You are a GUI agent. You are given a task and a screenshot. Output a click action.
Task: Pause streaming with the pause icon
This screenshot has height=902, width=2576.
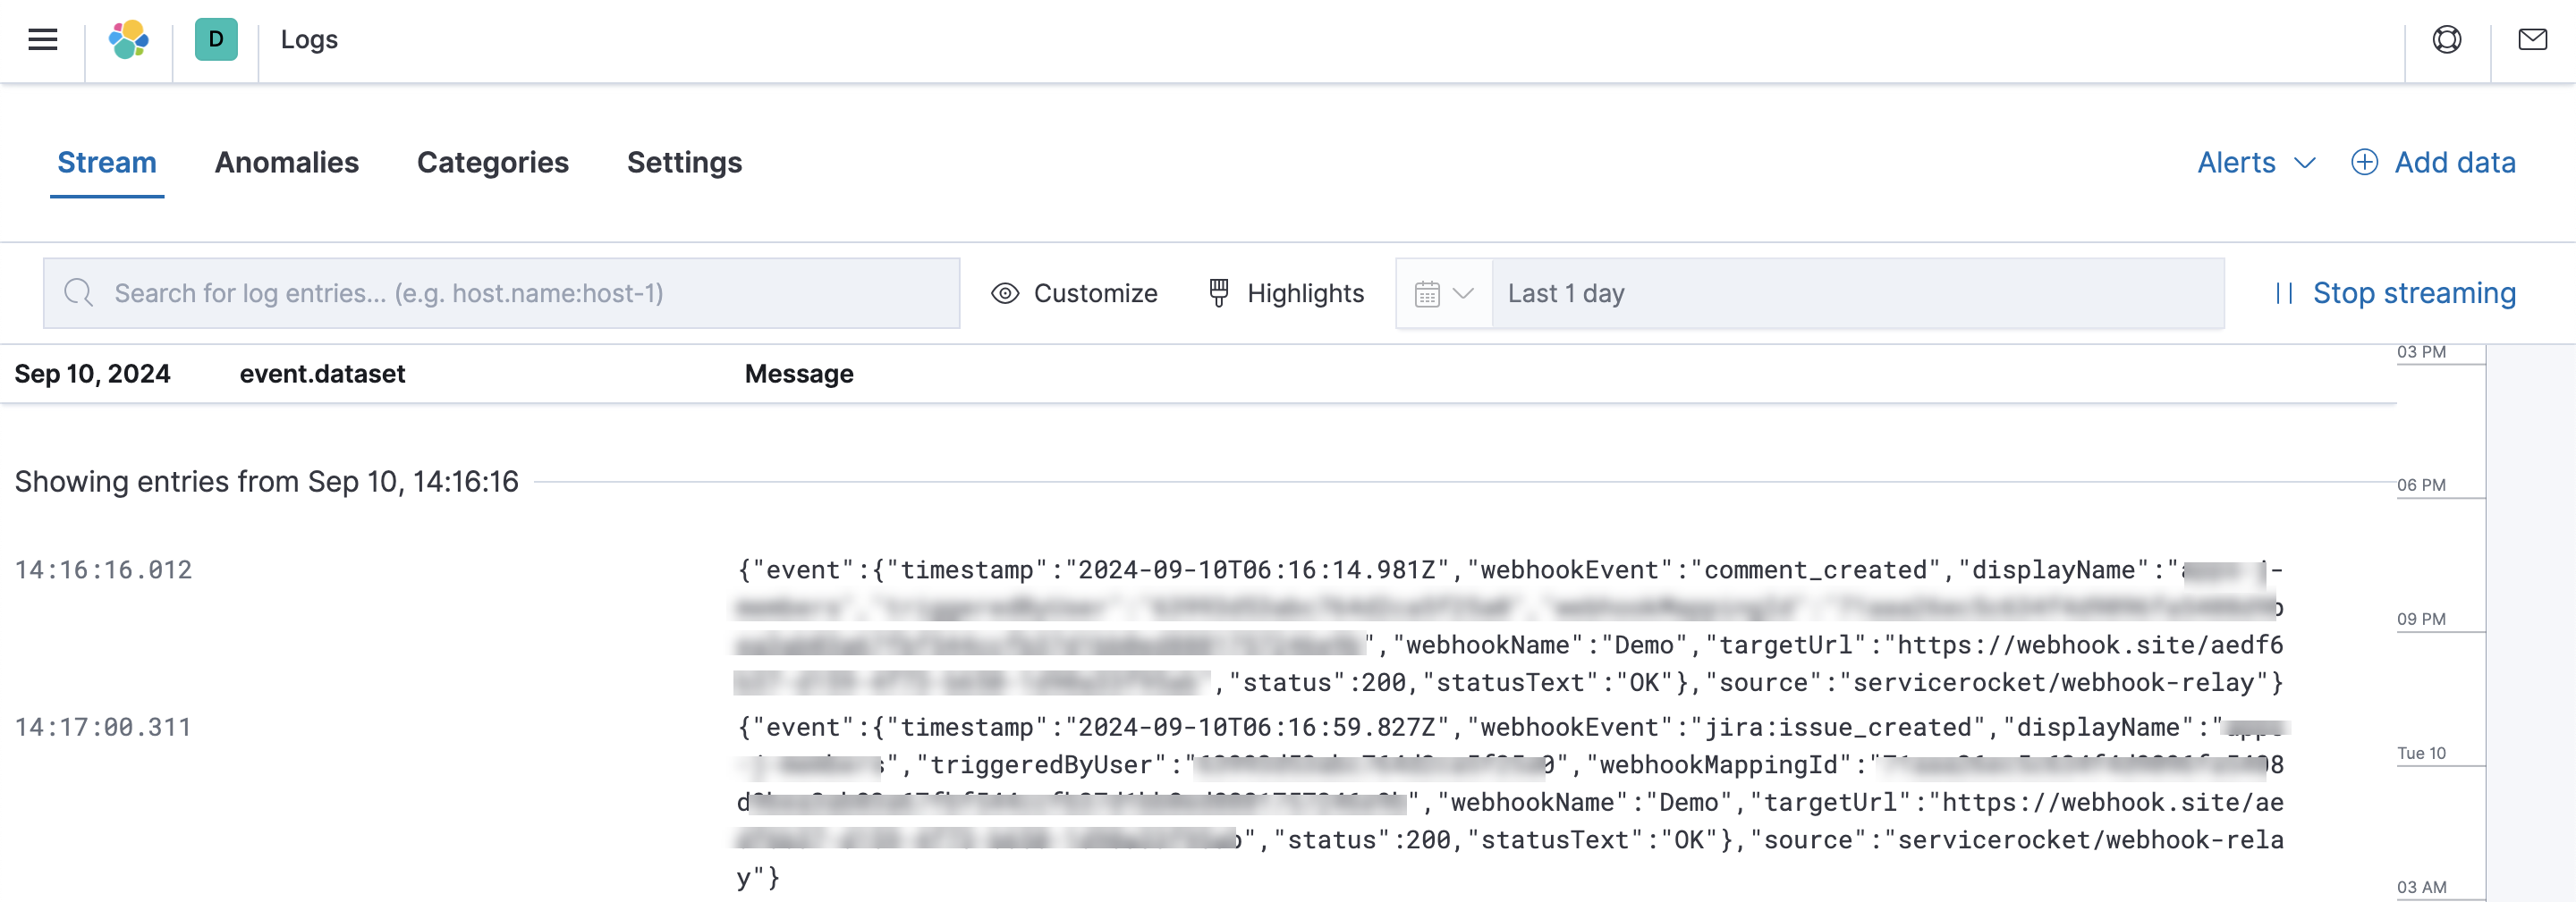2284,293
